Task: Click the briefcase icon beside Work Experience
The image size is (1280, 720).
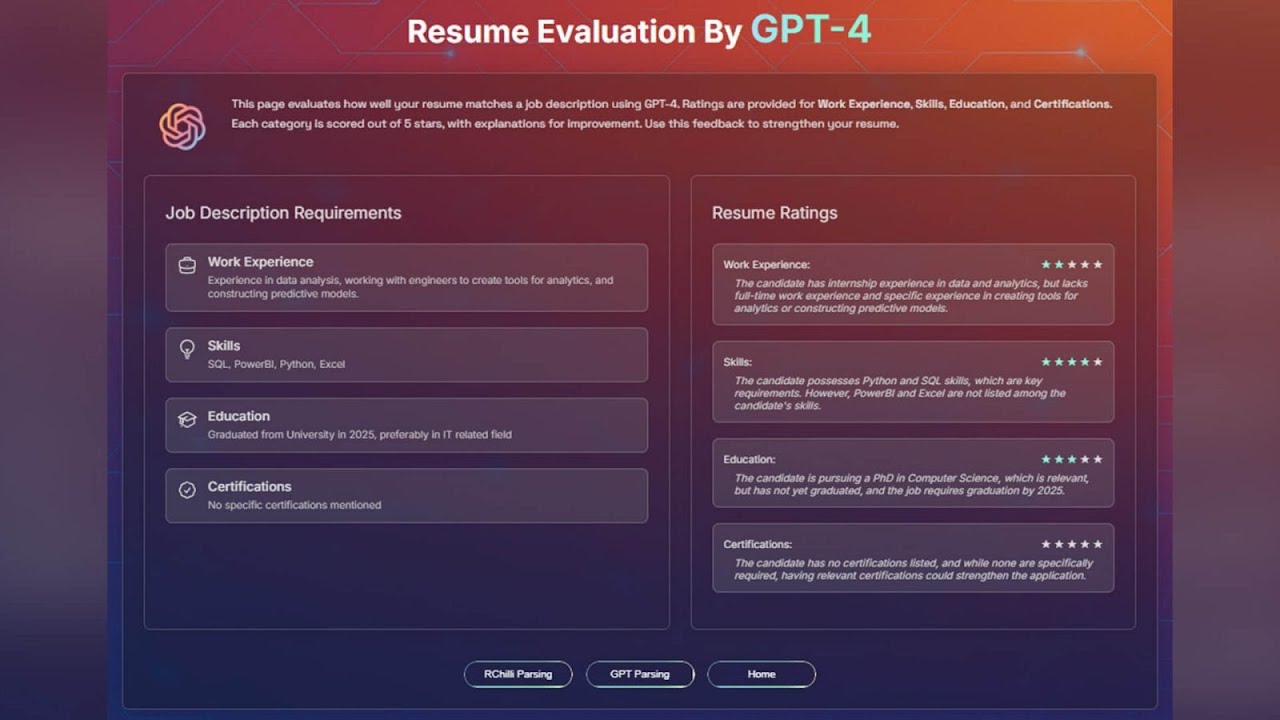Action: 187,265
